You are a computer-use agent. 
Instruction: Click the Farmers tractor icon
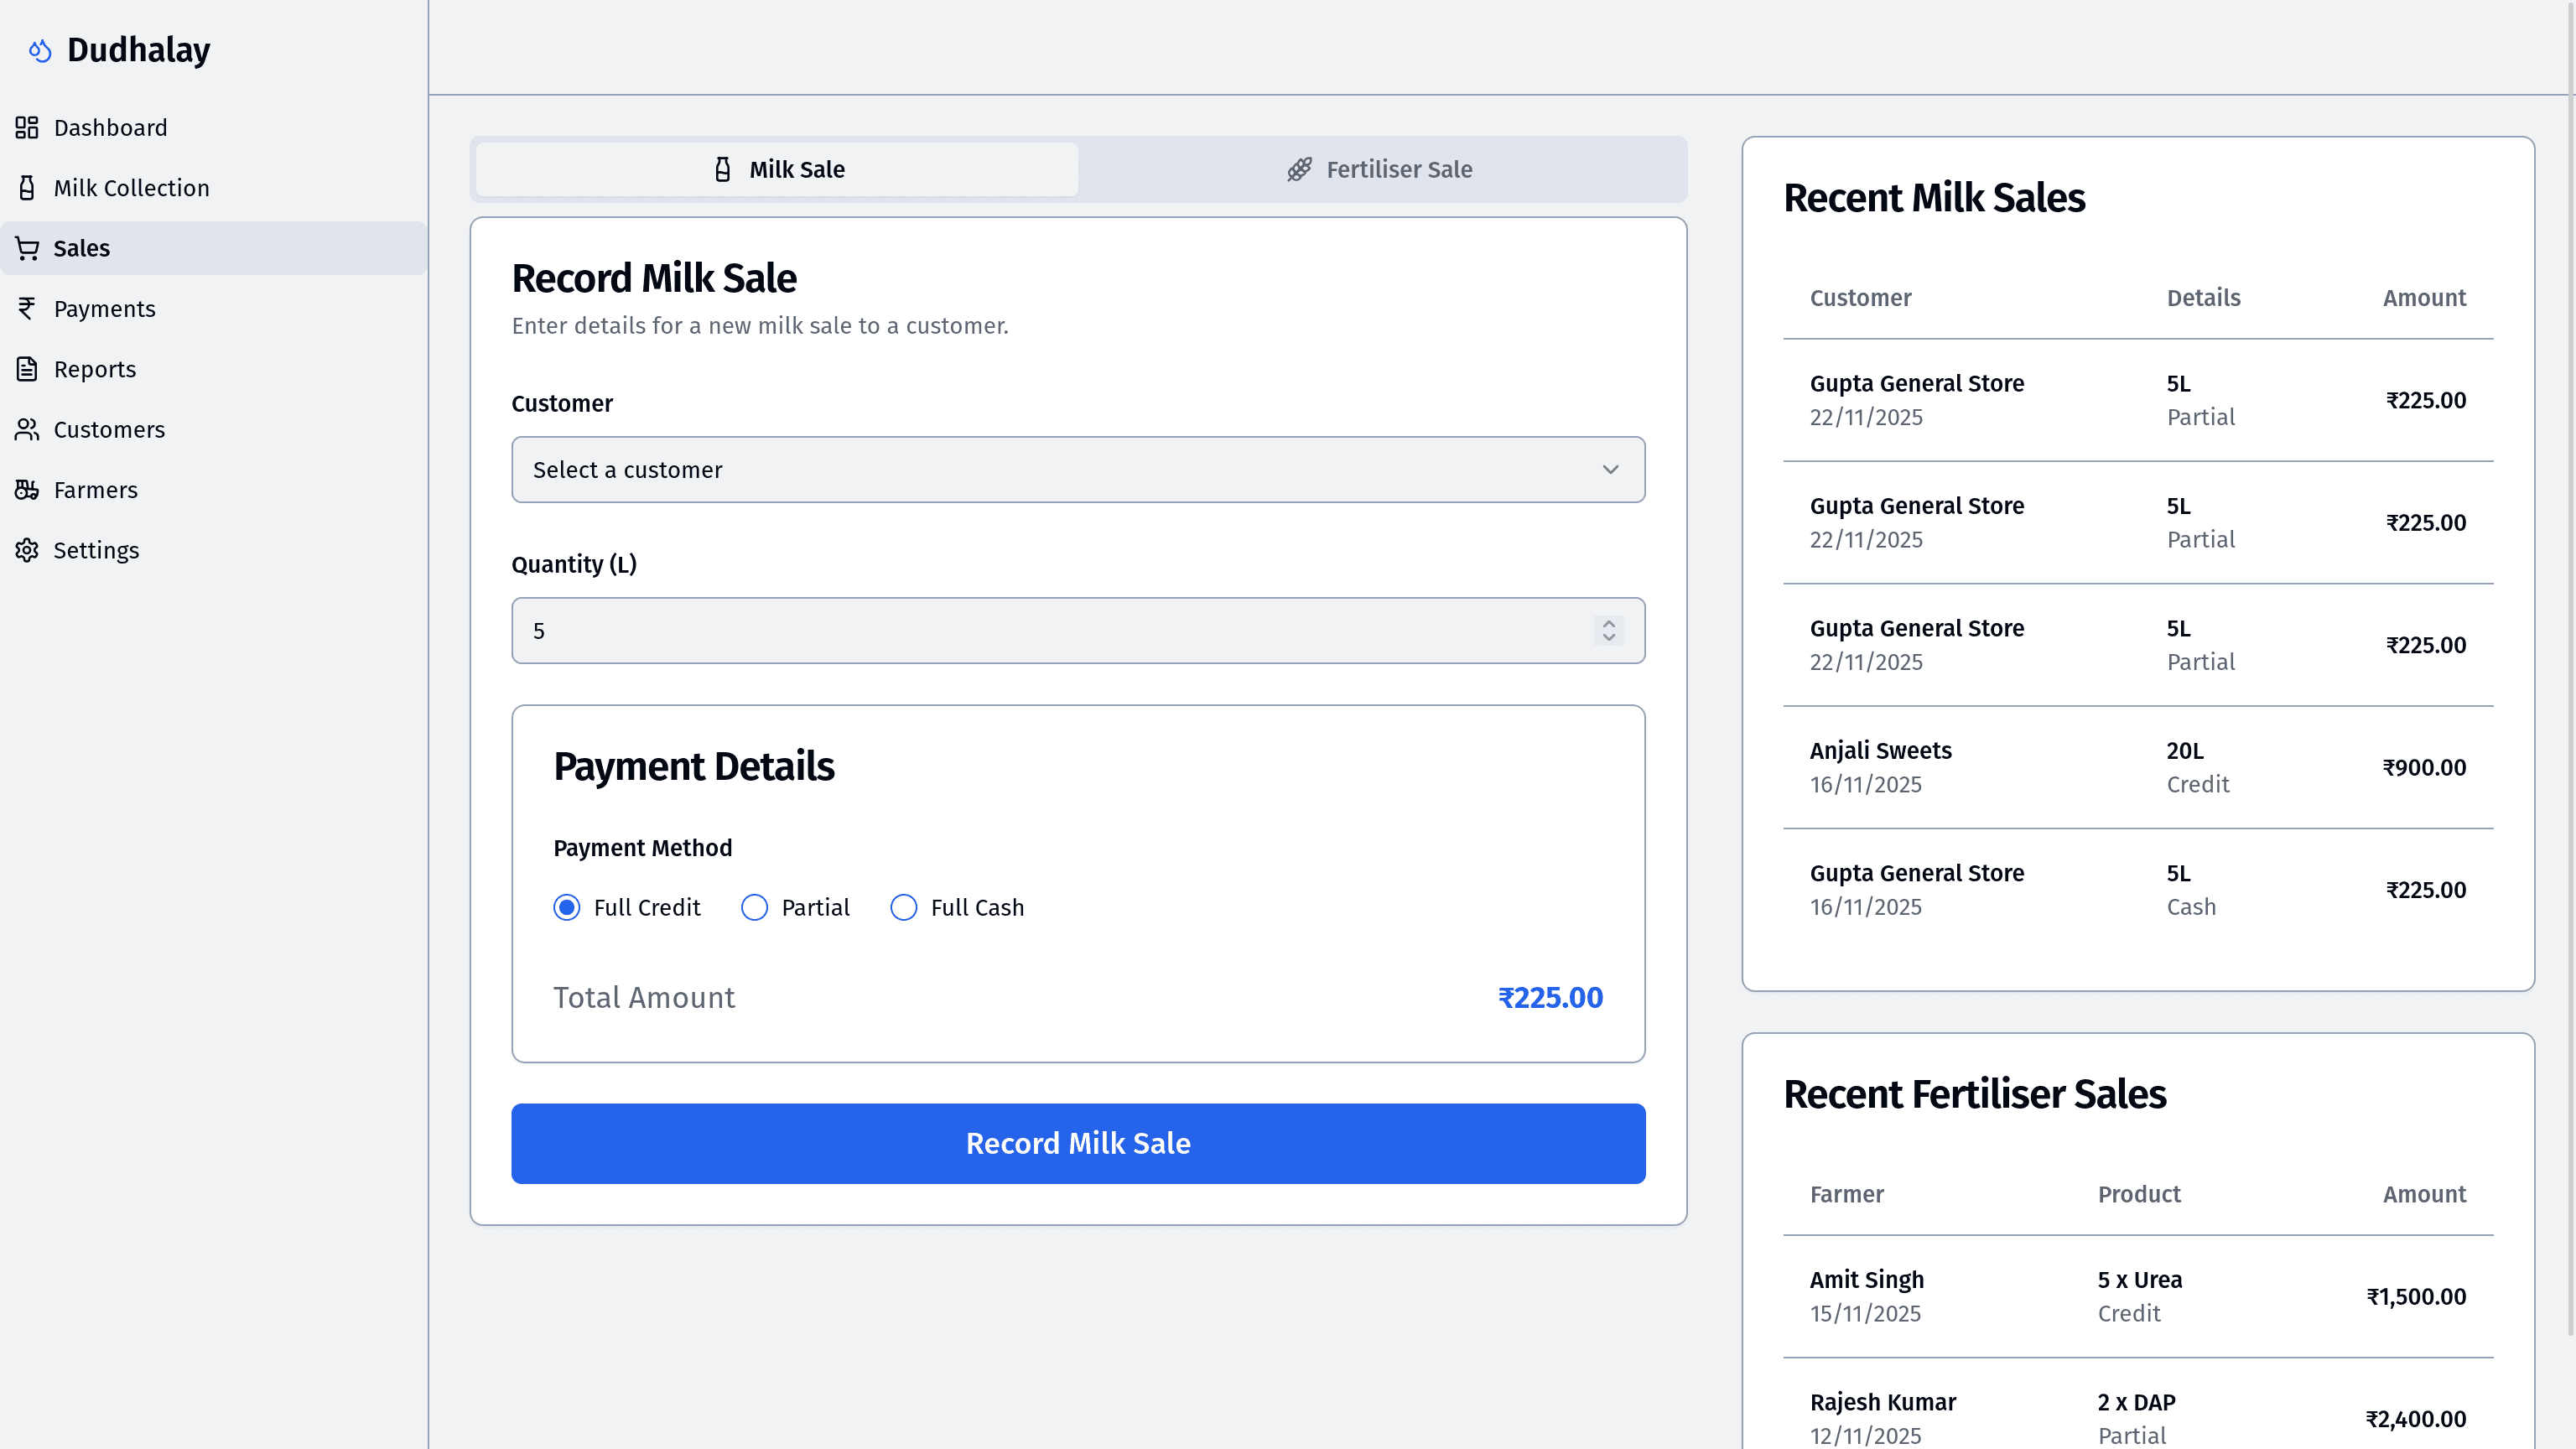(27, 490)
